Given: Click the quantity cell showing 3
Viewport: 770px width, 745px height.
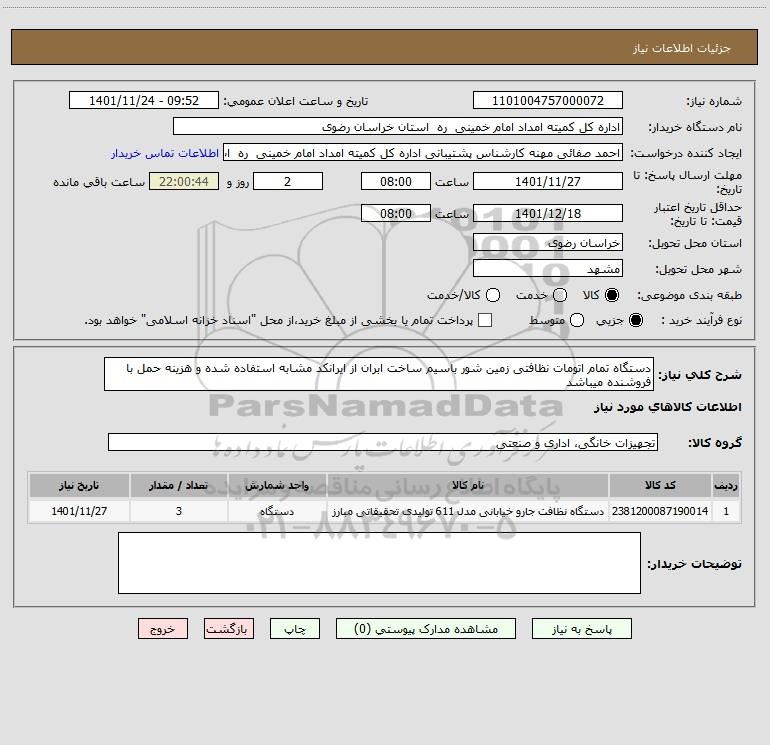Looking at the screenshot, I should pyautogui.click(x=179, y=511).
